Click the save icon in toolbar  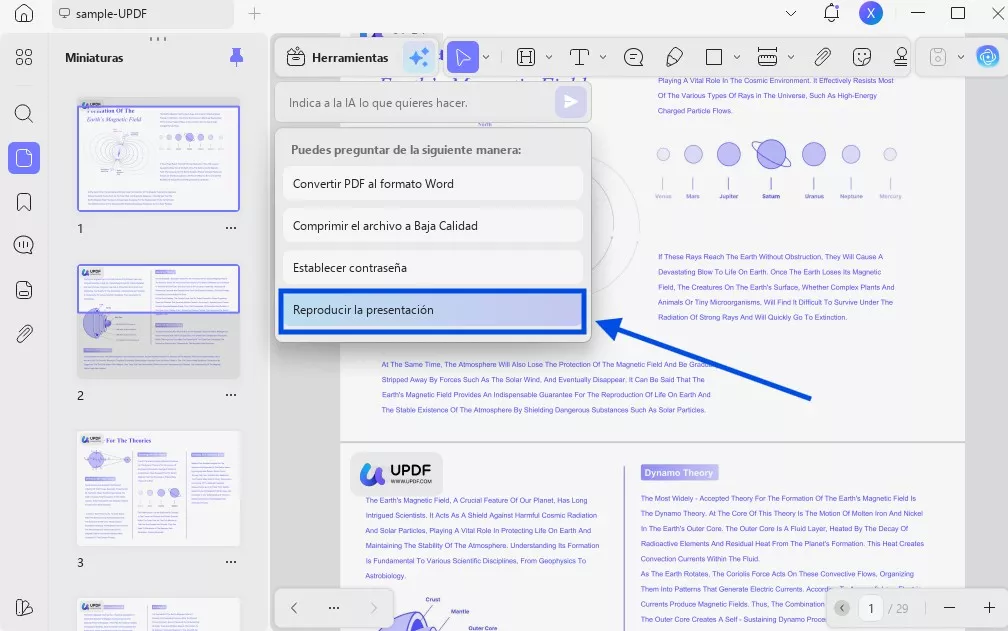coord(938,57)
